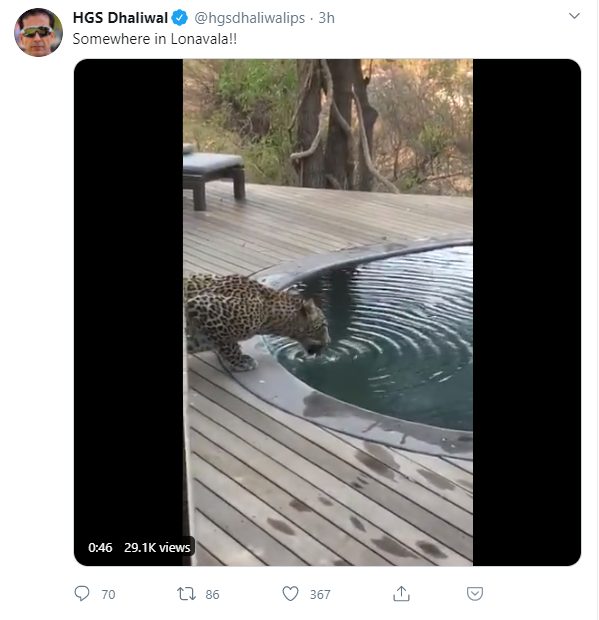Click the 29.1K views label
The width and height of the screenshot is (599, 620).
coord(157,548)
